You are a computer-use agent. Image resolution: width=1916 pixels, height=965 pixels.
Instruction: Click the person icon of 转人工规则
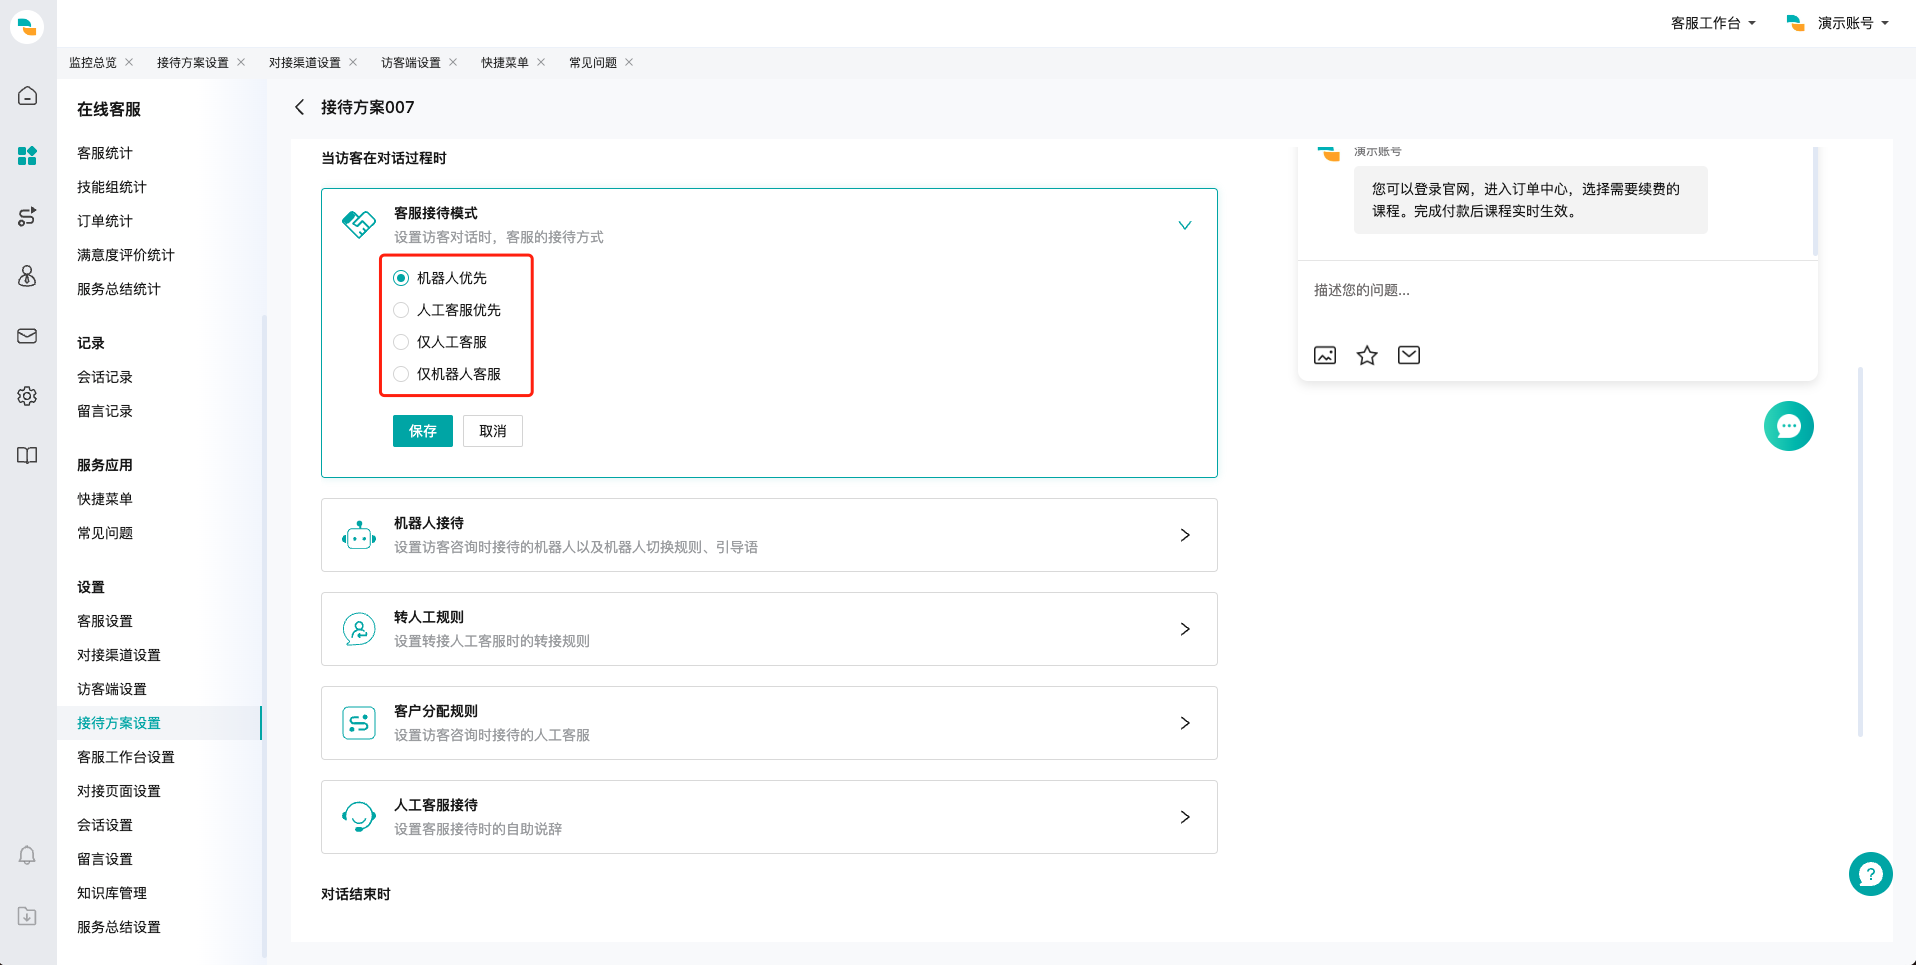coord(359,629)
